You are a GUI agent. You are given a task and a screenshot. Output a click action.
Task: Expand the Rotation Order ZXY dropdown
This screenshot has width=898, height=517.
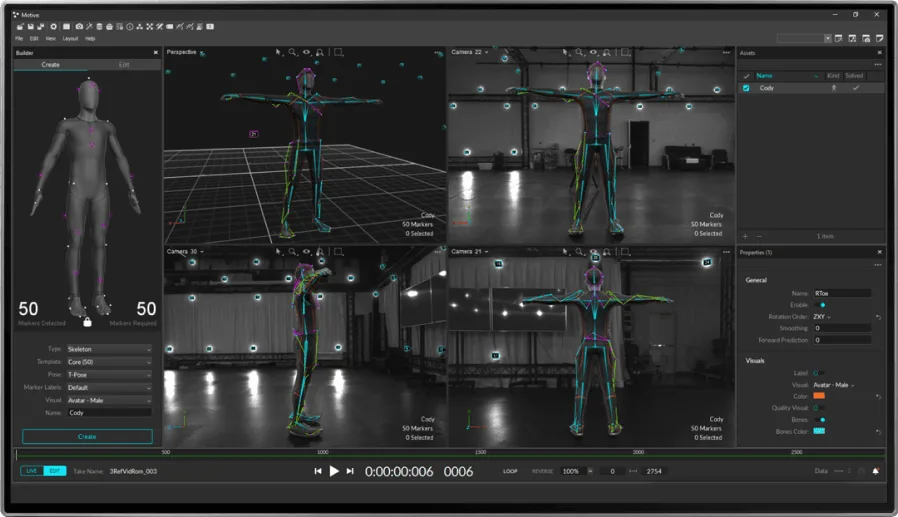pos(823,317)
